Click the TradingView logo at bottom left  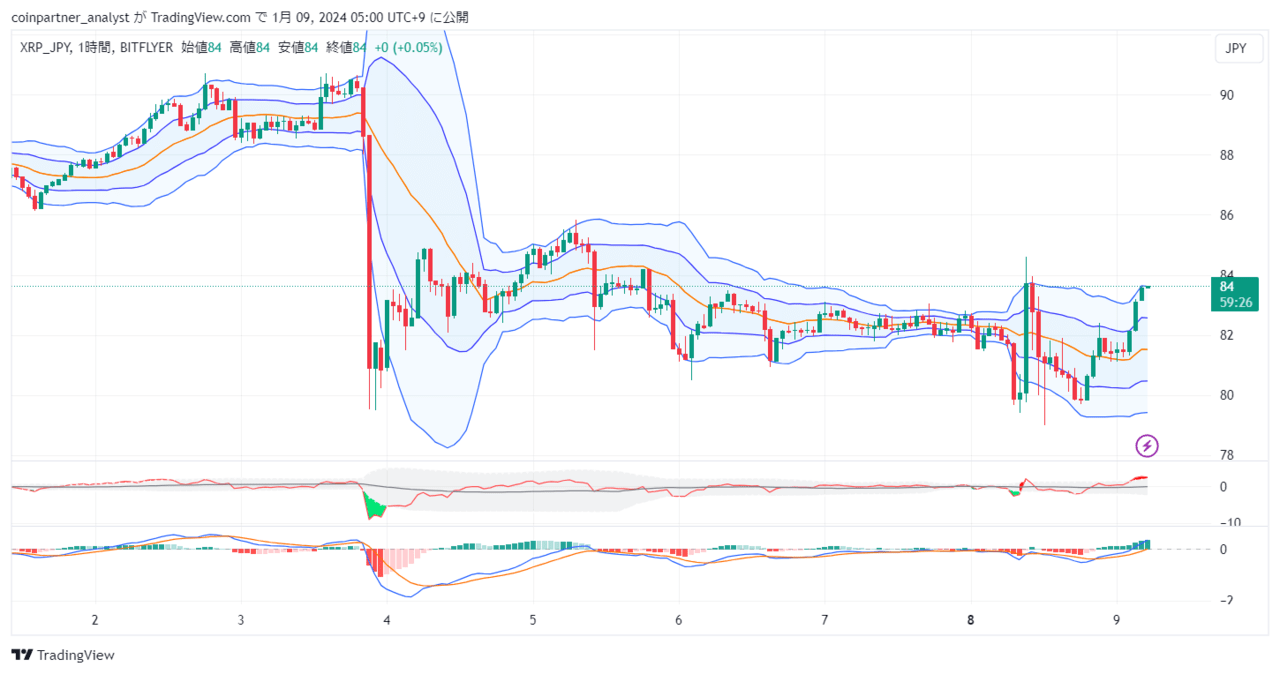click(63, 655)
